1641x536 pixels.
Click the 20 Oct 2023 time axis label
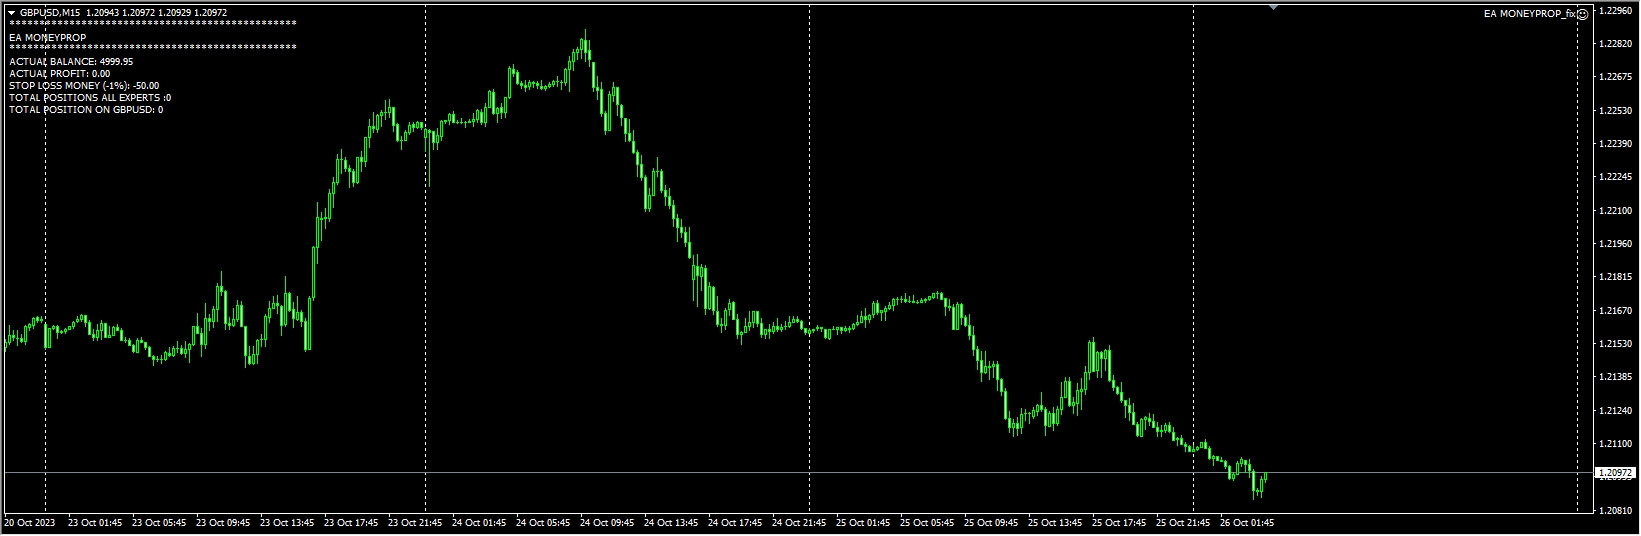tap(29, 522)
